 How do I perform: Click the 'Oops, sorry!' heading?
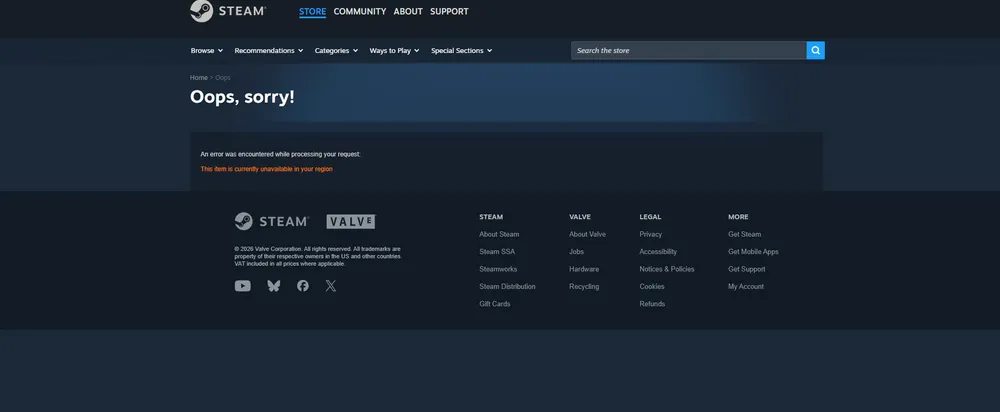[242, 97]
